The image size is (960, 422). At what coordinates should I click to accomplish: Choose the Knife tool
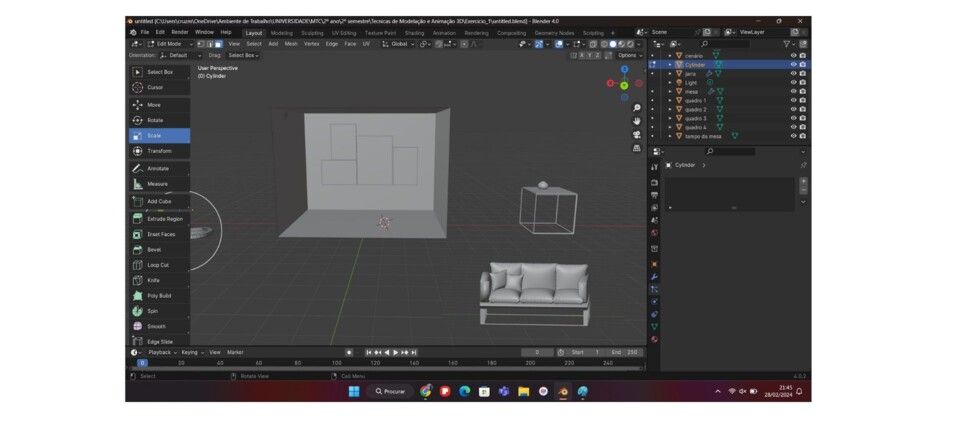click(x=153, y=280)
